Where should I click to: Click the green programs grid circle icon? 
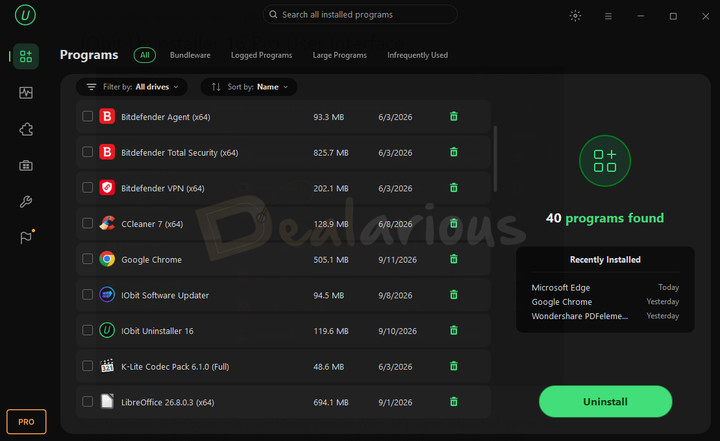tap(605, 161)
